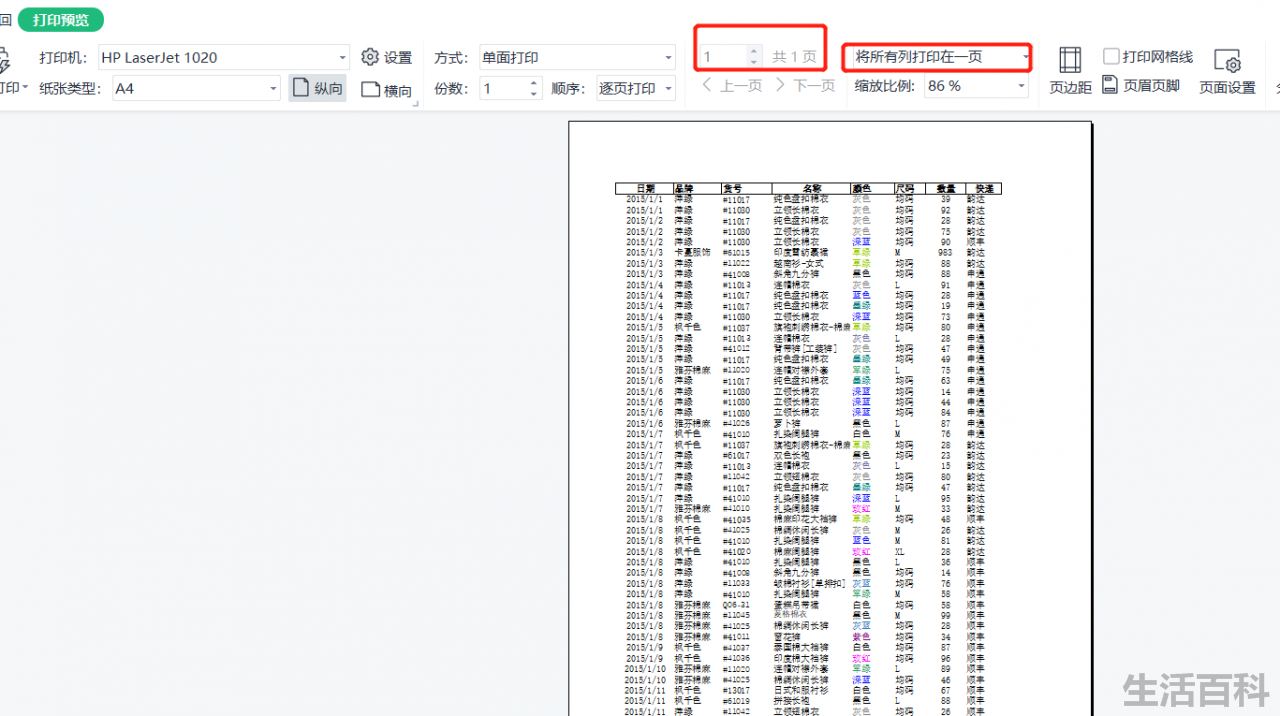1280x716 pixels.
Task: Click the 共 1 页 page count text
Action: [x=794, y=57]
